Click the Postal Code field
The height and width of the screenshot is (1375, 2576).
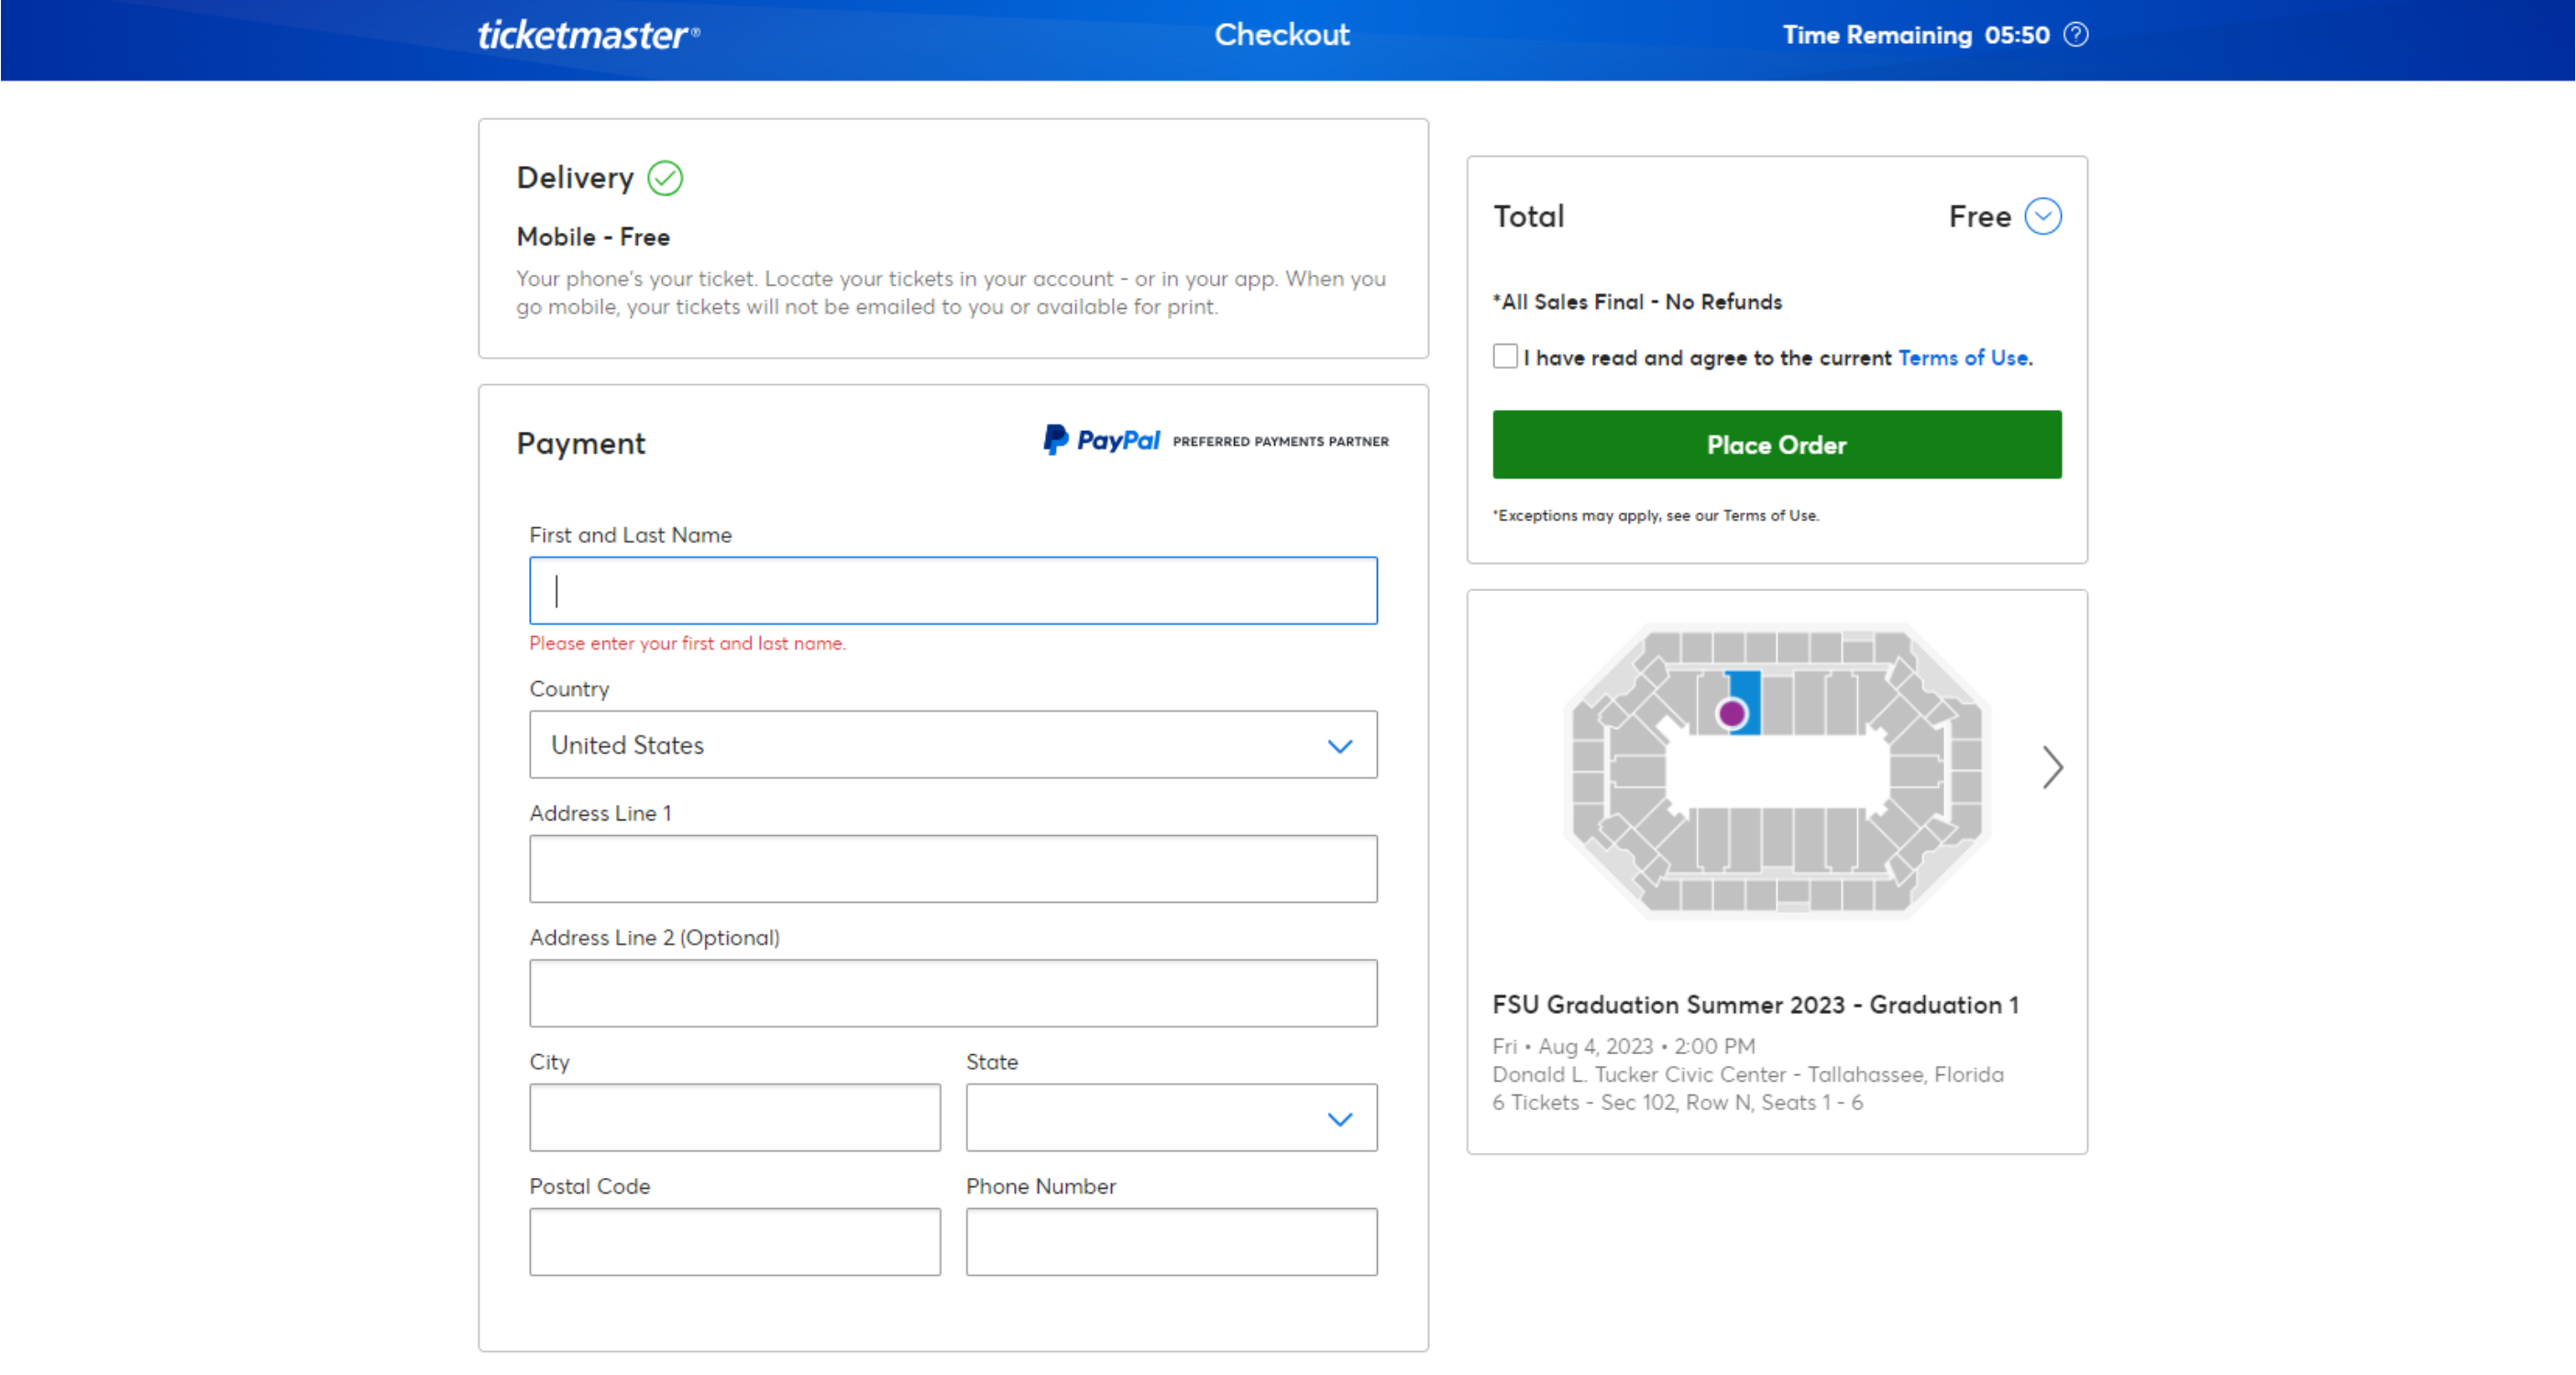734,1241
